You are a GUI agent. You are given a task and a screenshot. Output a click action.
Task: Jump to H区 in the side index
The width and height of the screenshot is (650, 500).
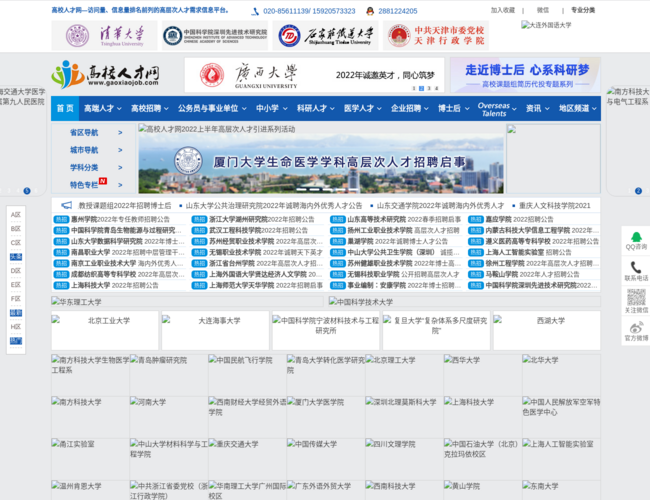point(16,327)
